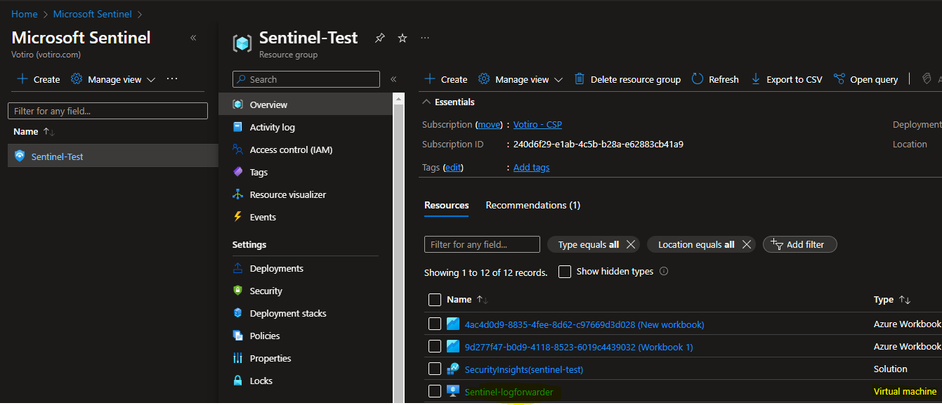
Task: Sort resources by Type column
Action: [x=892, y=299]
